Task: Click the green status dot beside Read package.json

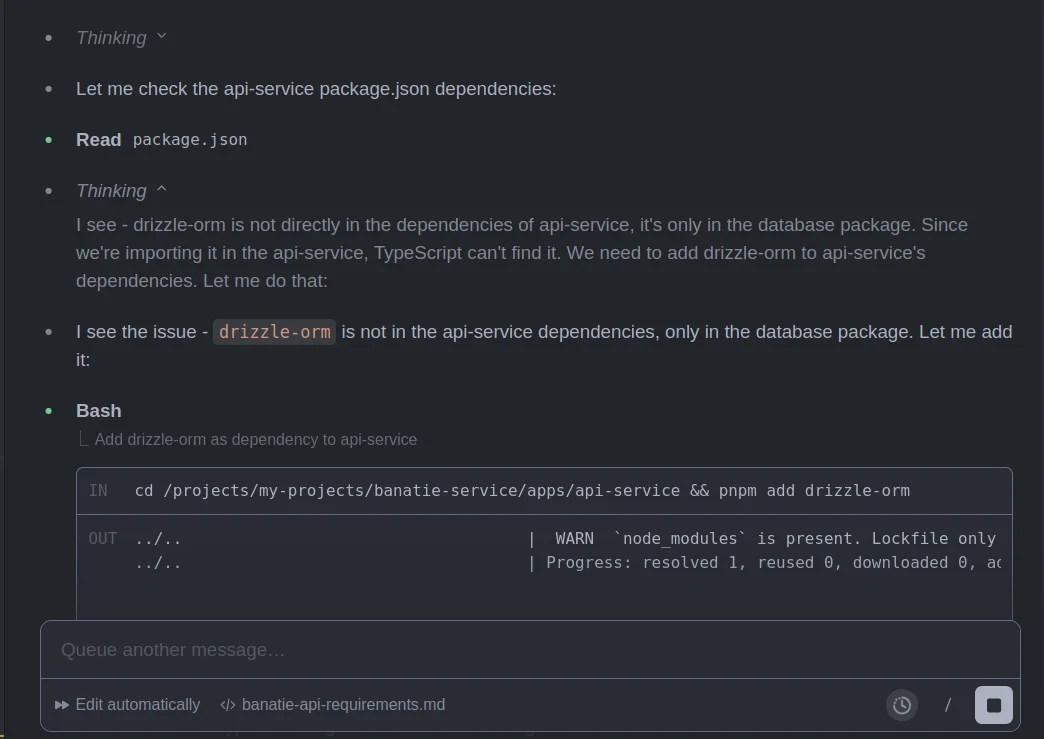Action: click(x=48, y=140)
